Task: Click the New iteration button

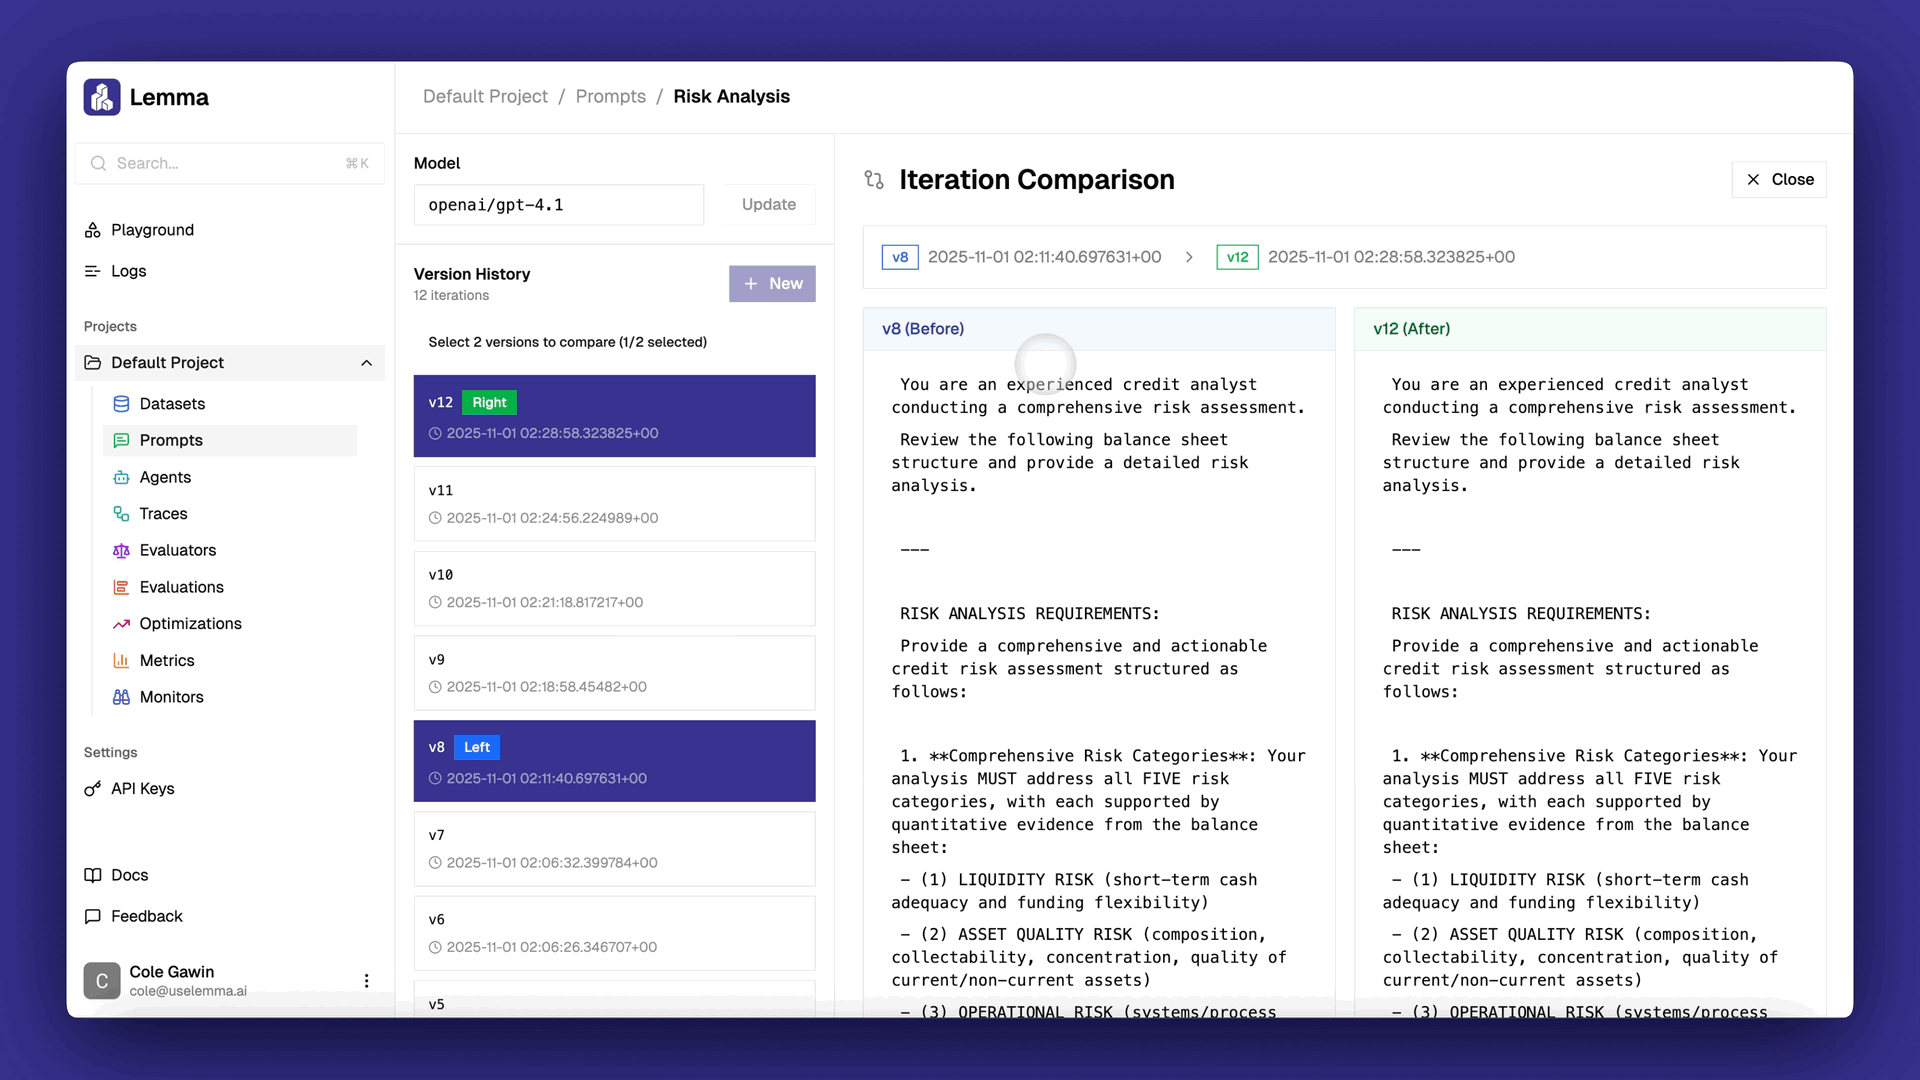Action: click(x=772, y=284)
